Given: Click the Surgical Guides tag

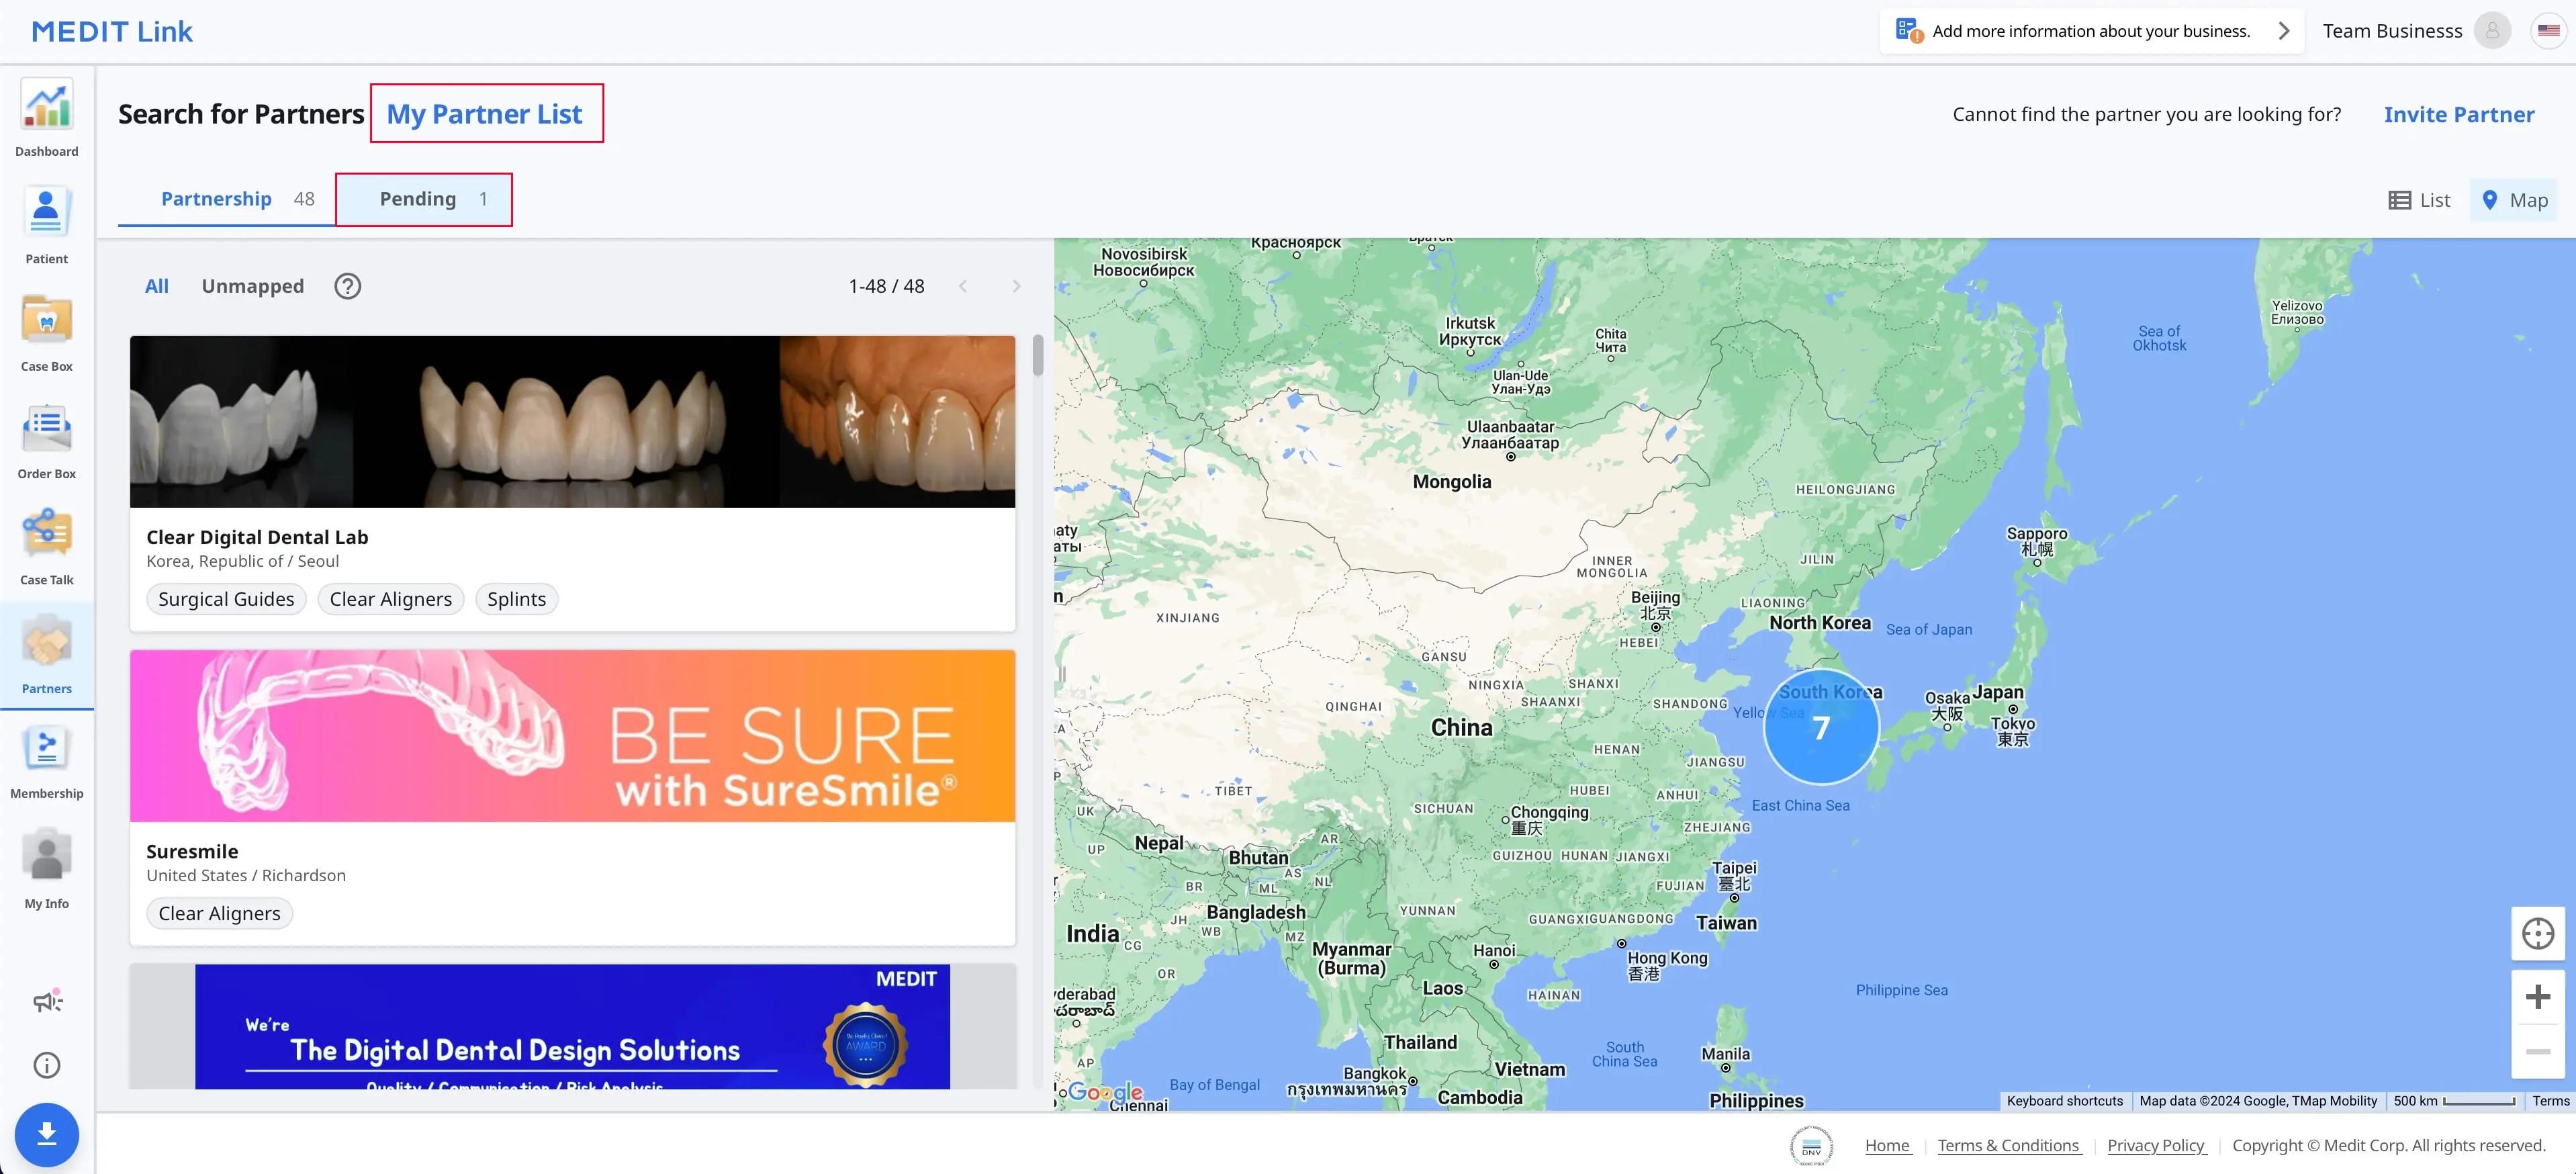Looking at the screenshot, I should [226, 599].
